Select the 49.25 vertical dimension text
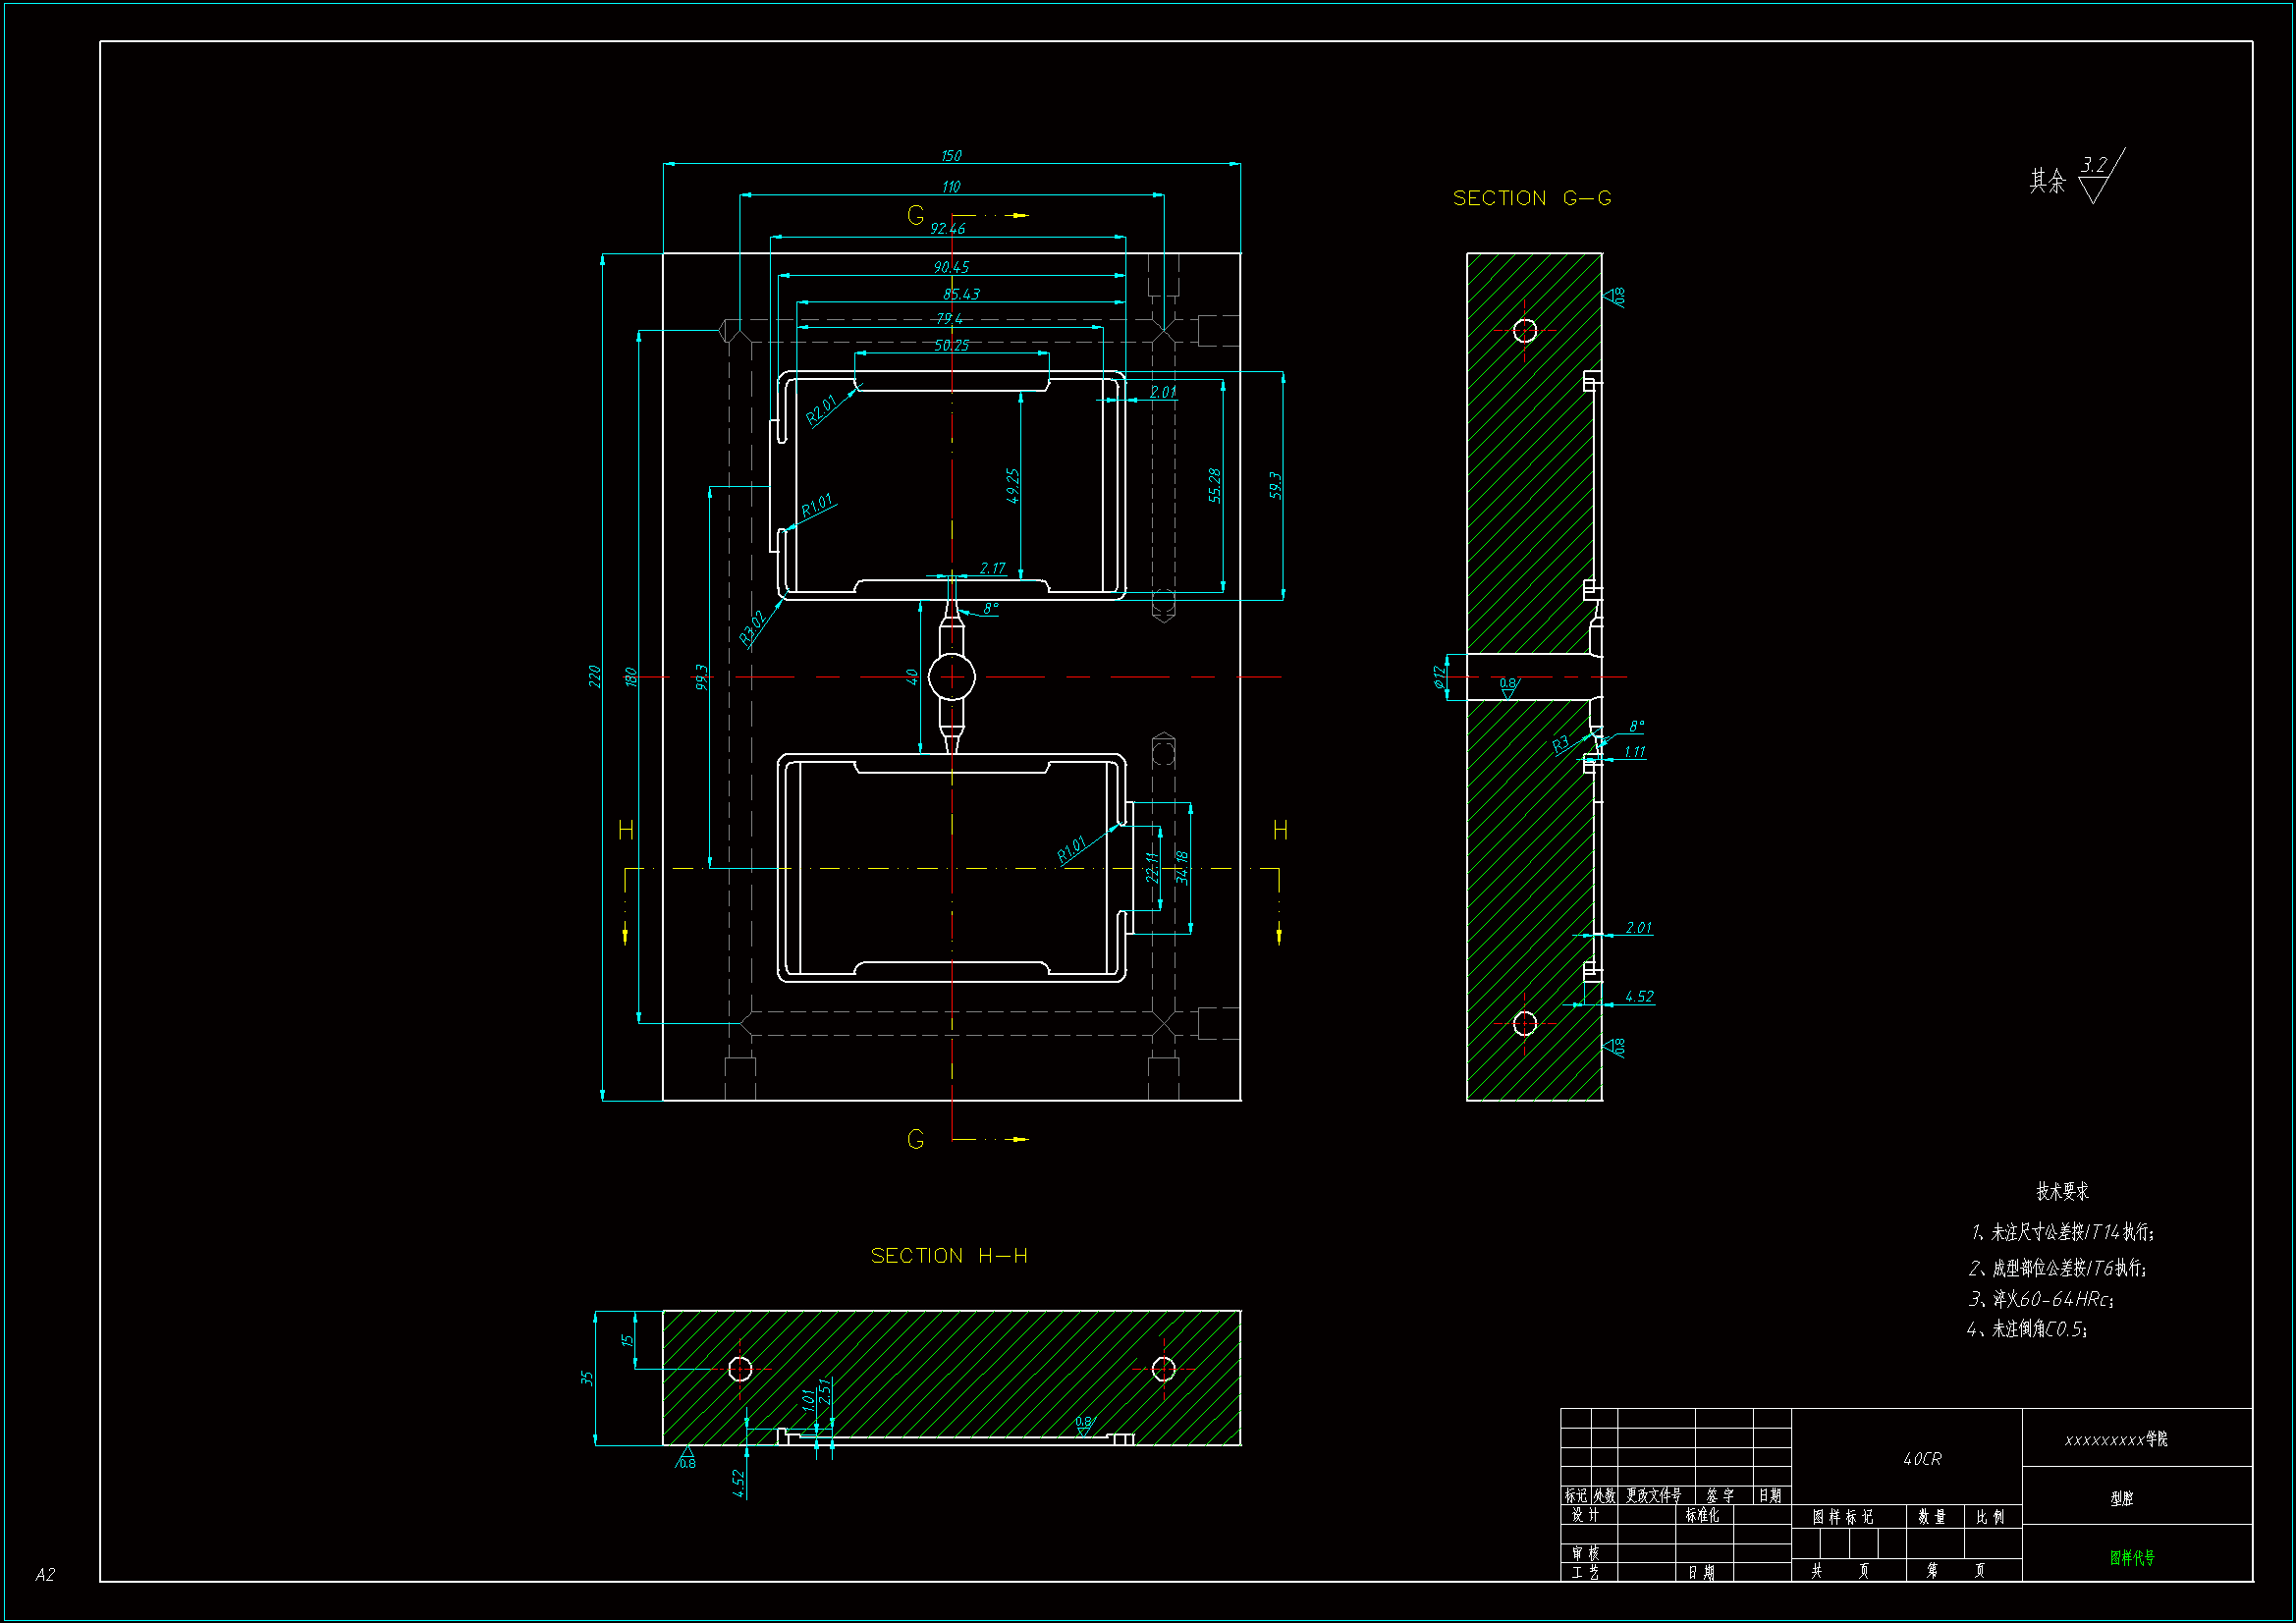The width and height of the screenshot is (2296, 1623). [x=1012, y=486]
